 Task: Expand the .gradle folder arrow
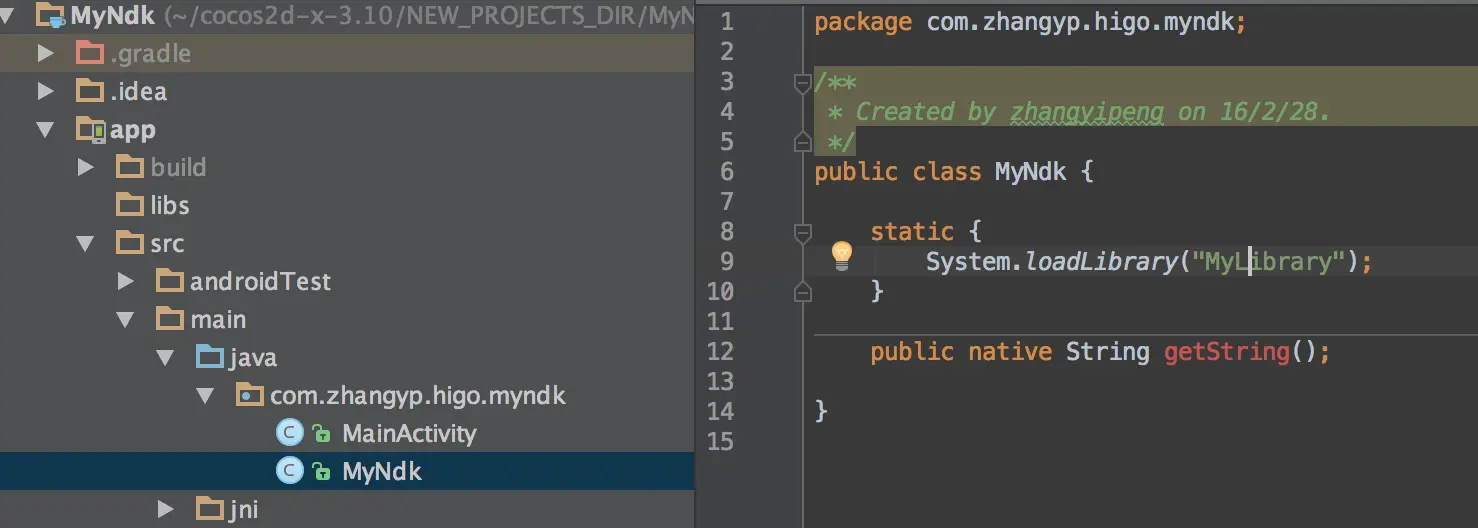(46, 53)
